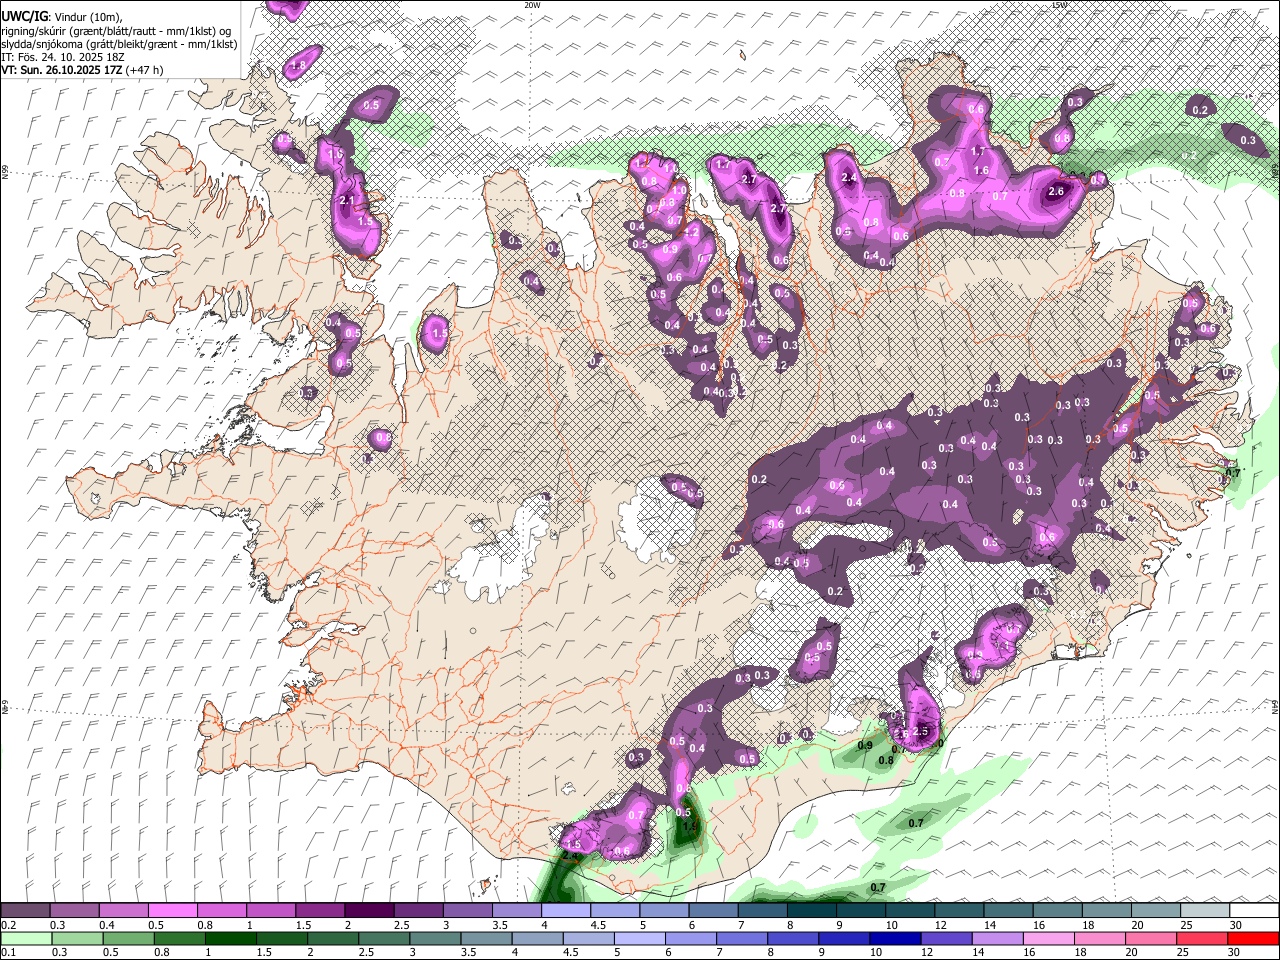Select the lower legend swatch between 16 and 18
Image resolution: width=1280 pixels, height=960 pixels.
click(1050, 938)
